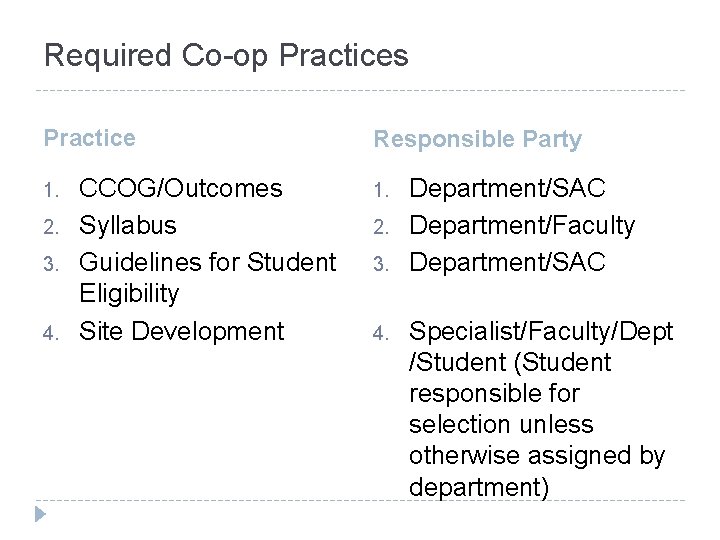Screen dimensions: 720x540
Task: Select the "Required Co-op Practices" slide title
Action: (226, 55)
